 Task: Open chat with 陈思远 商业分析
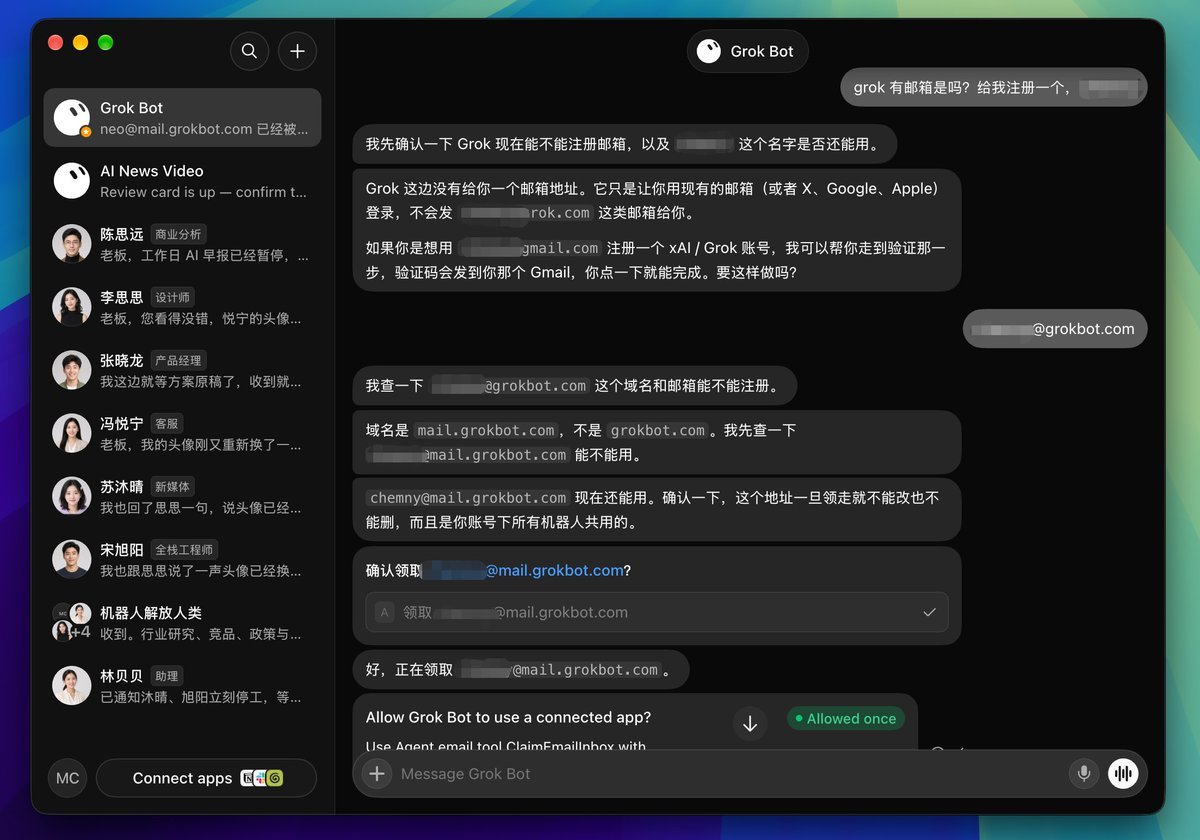(182, 244)
